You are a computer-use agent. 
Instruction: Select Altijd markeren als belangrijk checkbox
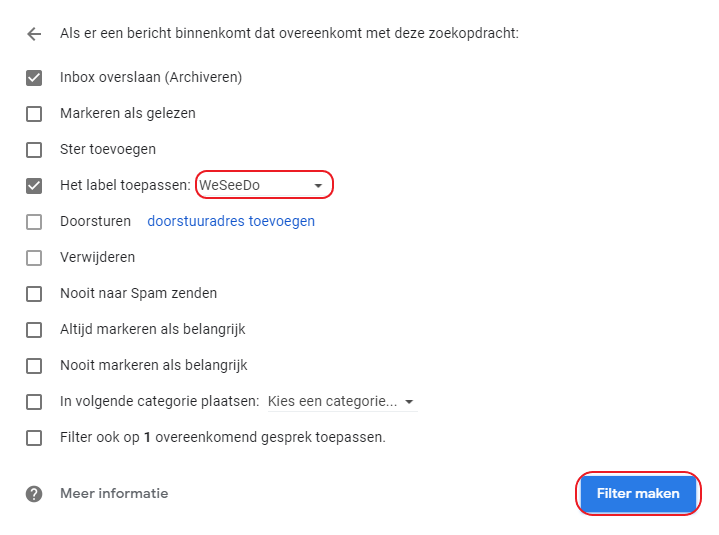34,330
